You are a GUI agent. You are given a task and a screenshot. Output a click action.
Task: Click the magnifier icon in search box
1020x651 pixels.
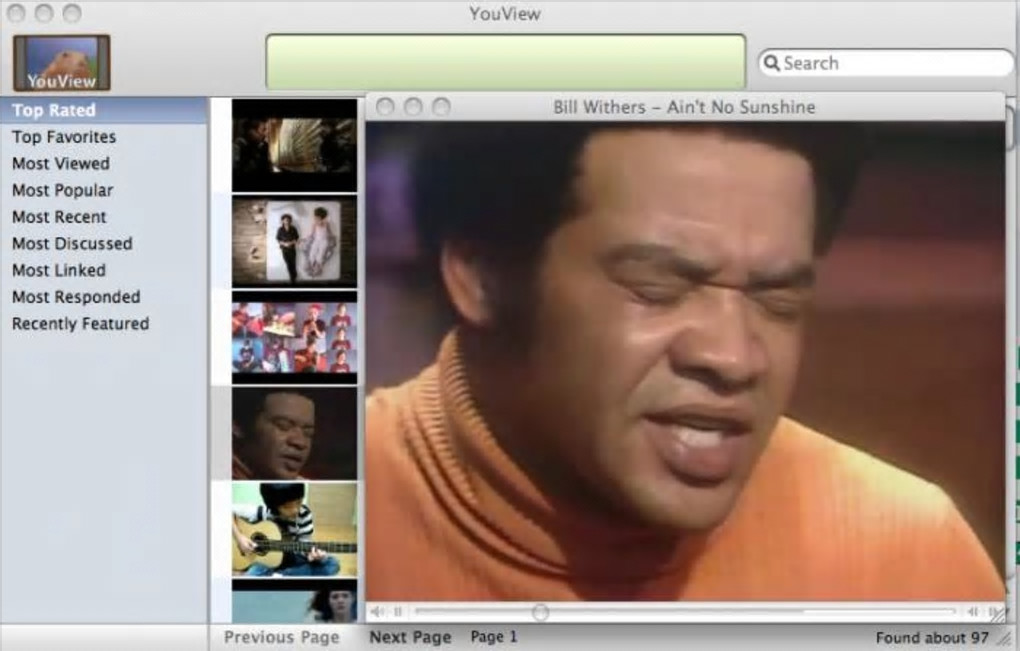click(x=772, y=62)
